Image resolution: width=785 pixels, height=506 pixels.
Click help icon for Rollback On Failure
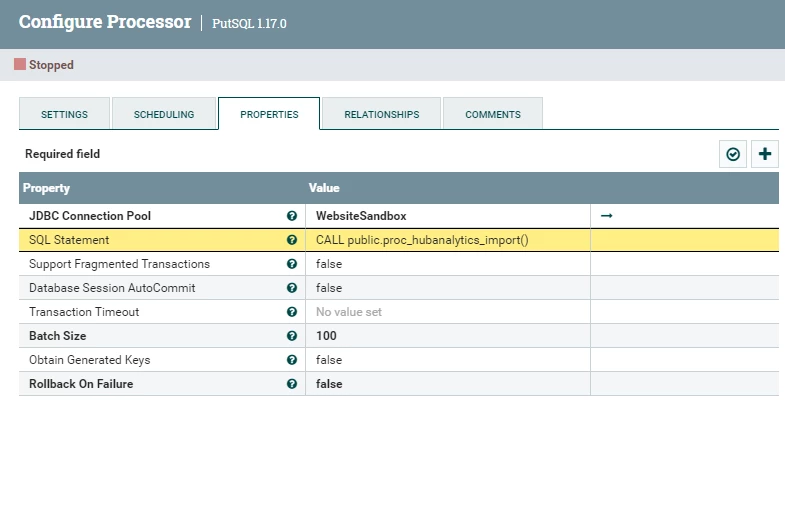click(292, 384)
